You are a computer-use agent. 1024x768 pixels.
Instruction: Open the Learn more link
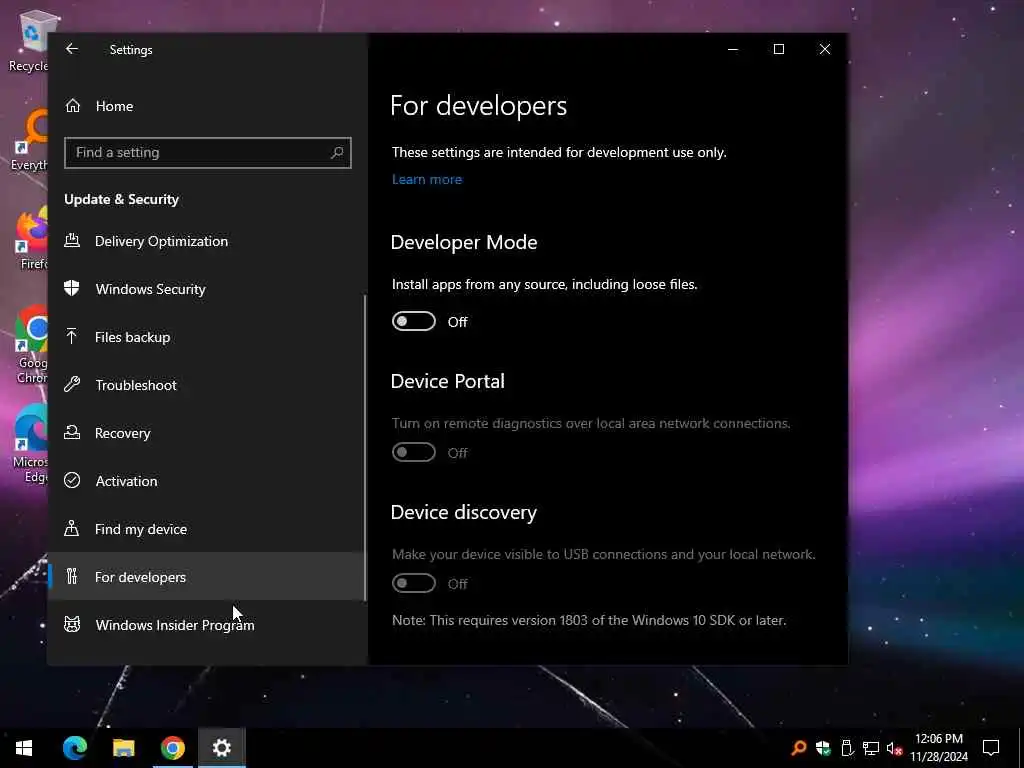pyautogui.click(x=426, y=180)
